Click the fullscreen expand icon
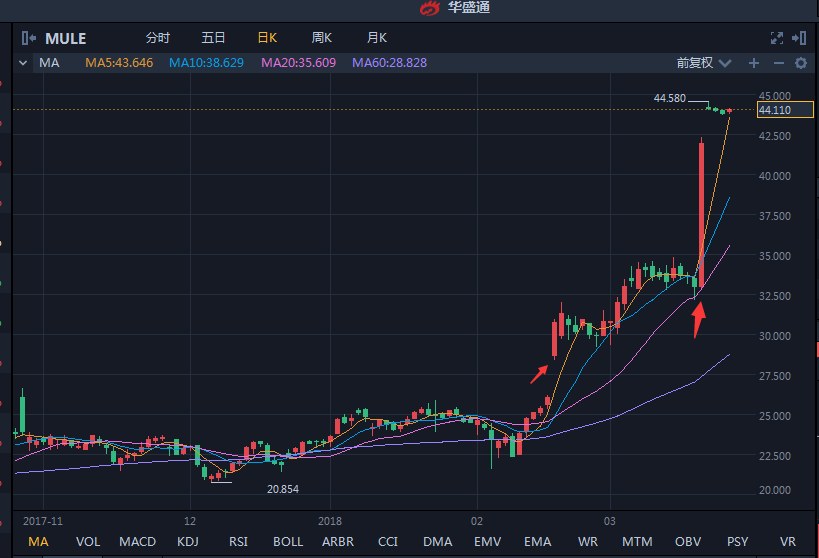The height and width of the screenshot is (558, 819). [776, 38]
